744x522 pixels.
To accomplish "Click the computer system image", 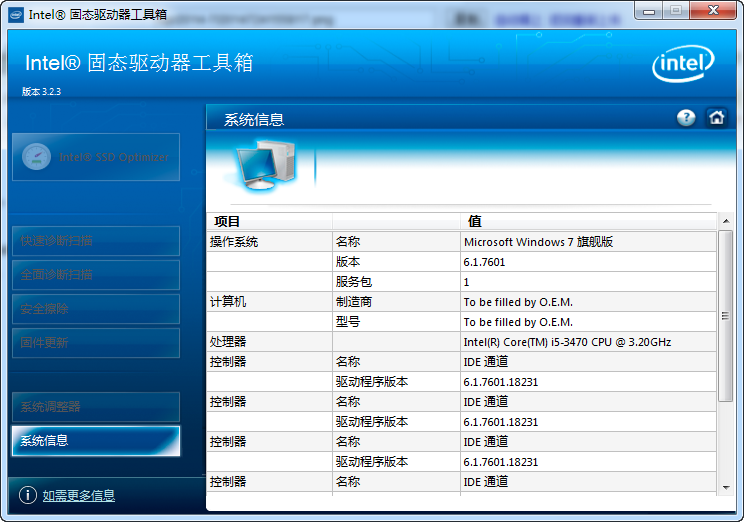I will click(x=266, y=165).
